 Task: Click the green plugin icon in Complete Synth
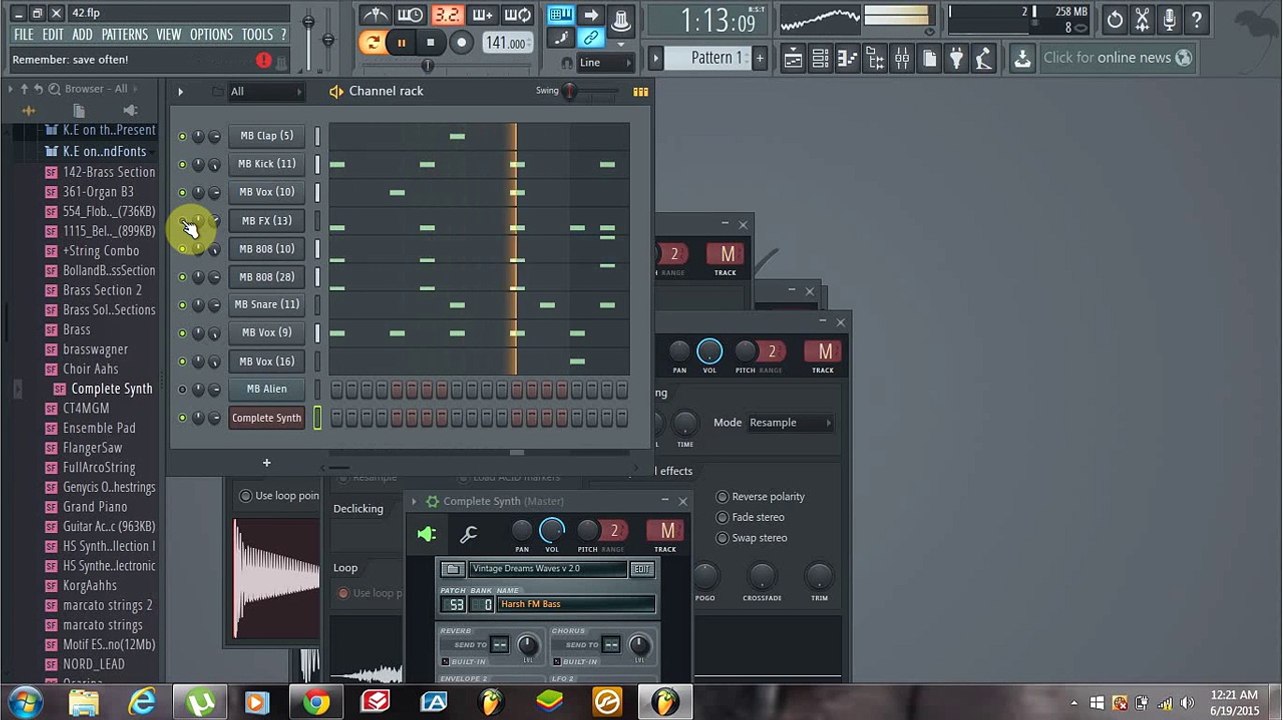[x=427, y=535]
